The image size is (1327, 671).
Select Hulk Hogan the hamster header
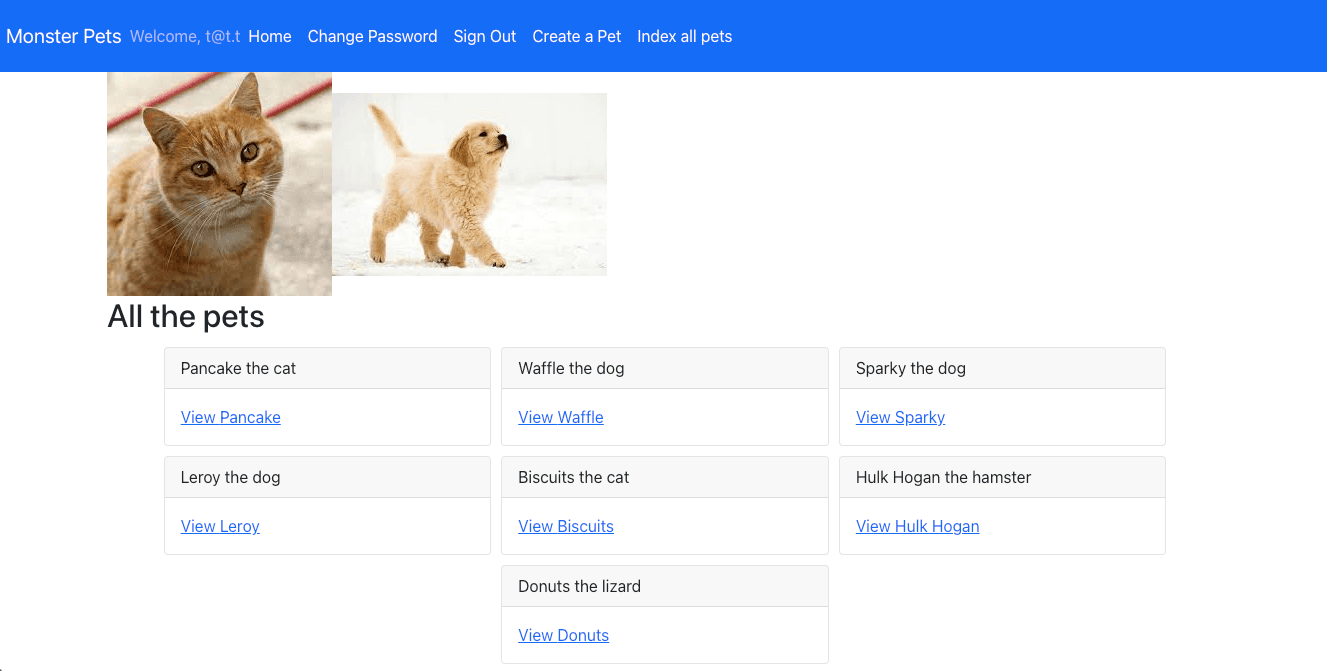[1003, 477]
